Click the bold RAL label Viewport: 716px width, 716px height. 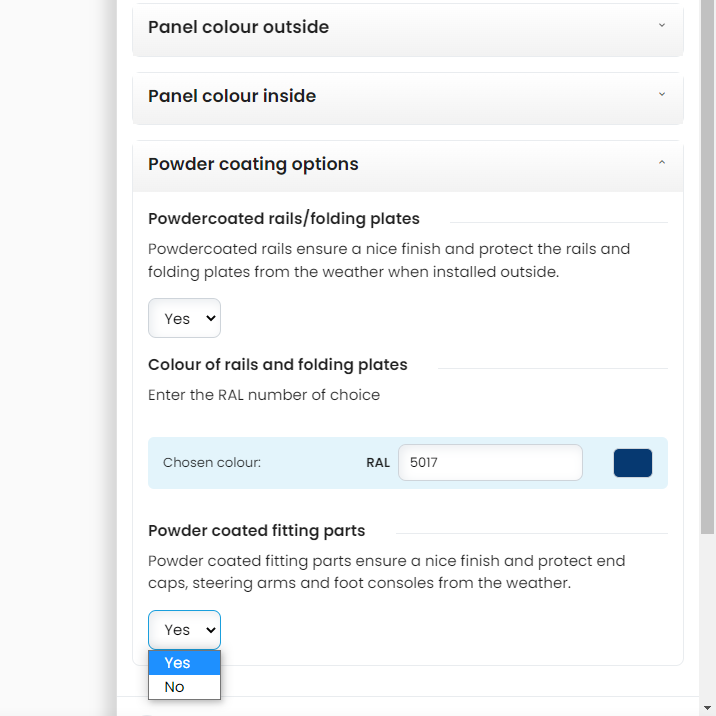378,463
